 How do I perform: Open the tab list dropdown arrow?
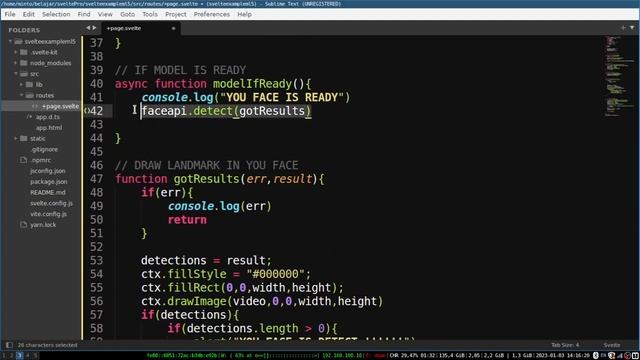[x=632, y=28]
